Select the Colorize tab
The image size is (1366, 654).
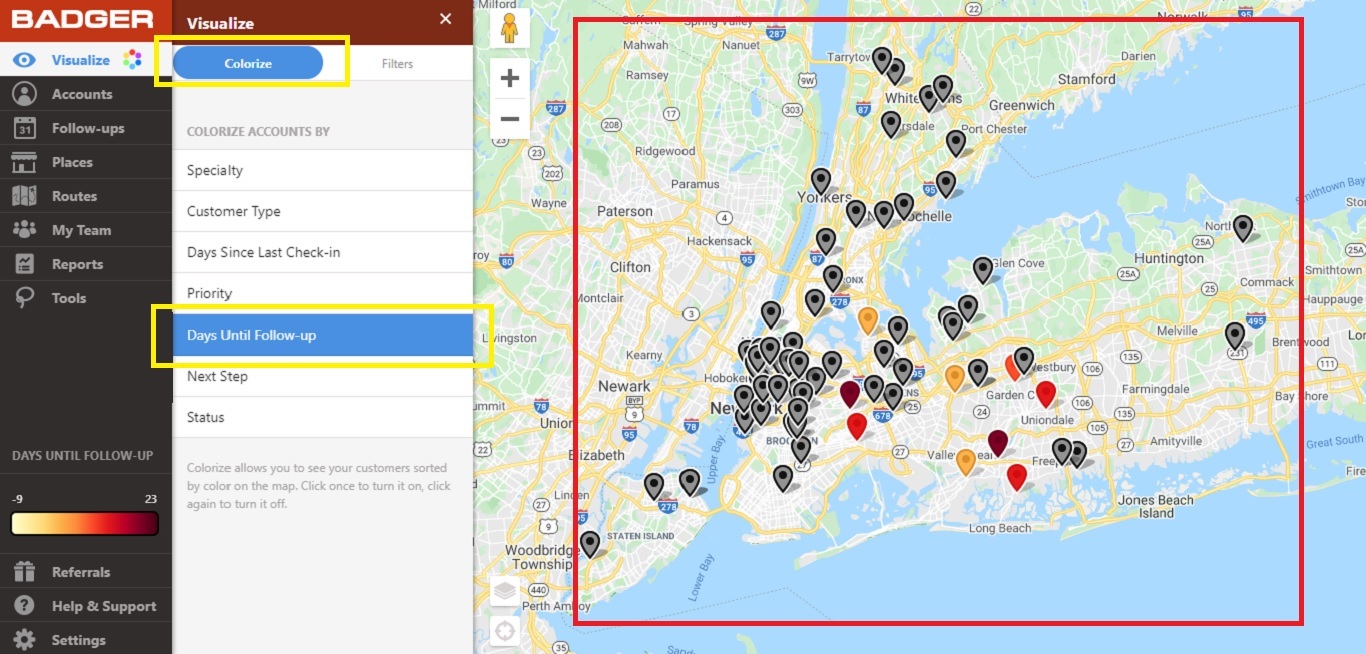pyautogui.click(x=247, y=62)
